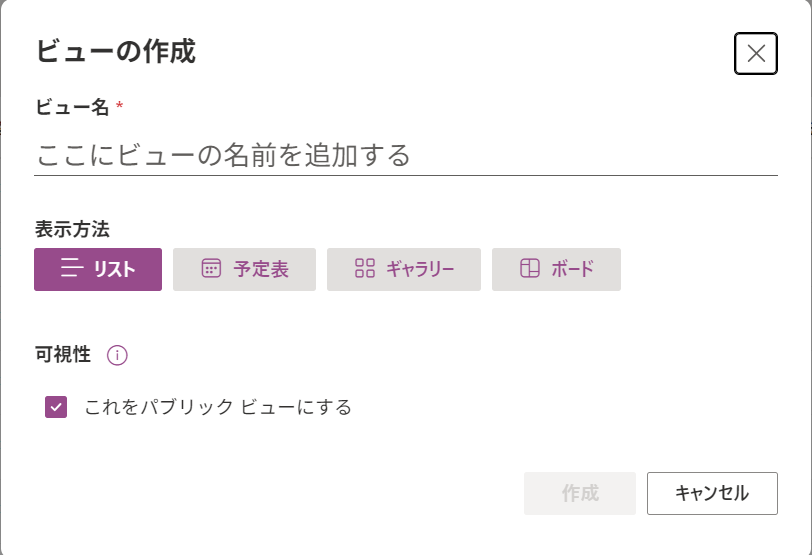
Task: Click the four-squares gallery icon
Action: (365, 268)
